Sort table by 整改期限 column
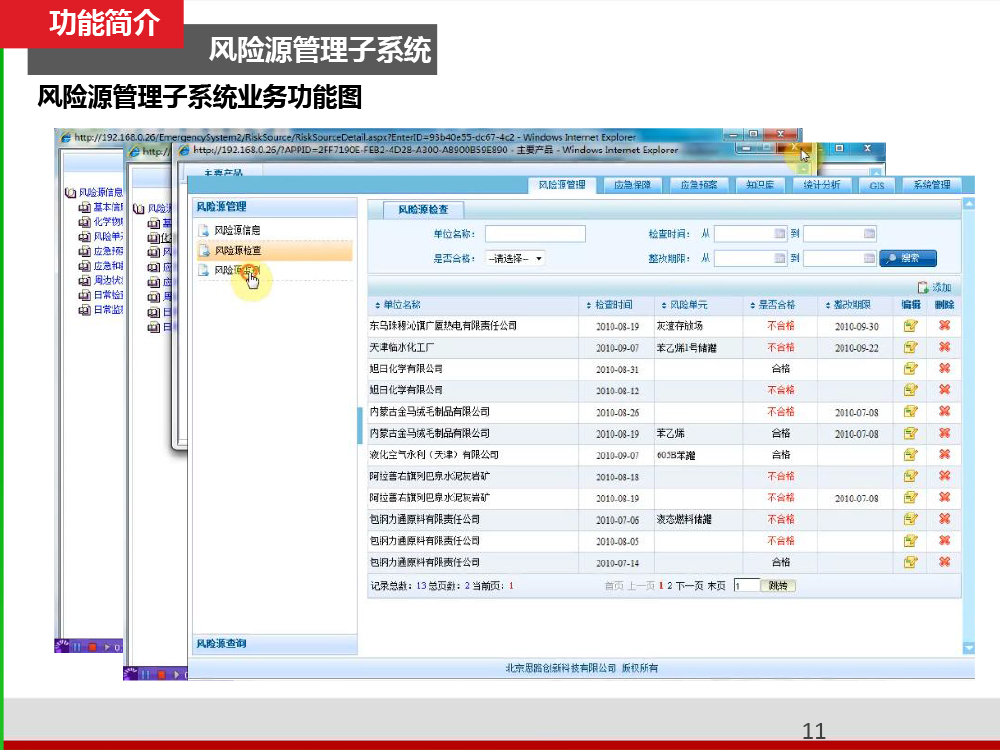Viewport: 1000px width, 750px height. tap(850, 305)
